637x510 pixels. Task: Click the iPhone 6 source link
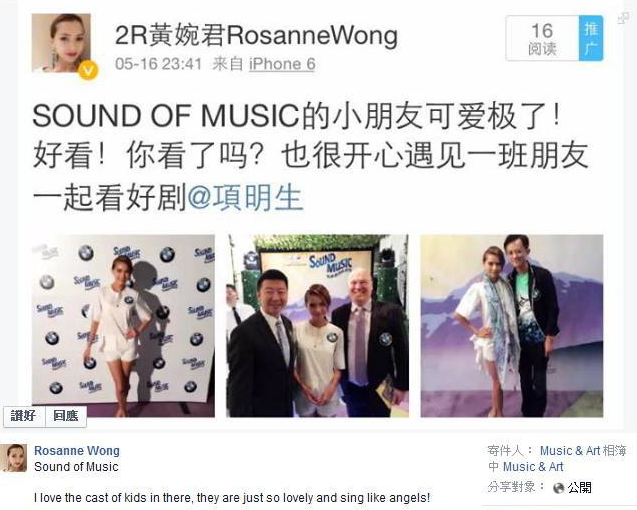(x=282, y=64)
